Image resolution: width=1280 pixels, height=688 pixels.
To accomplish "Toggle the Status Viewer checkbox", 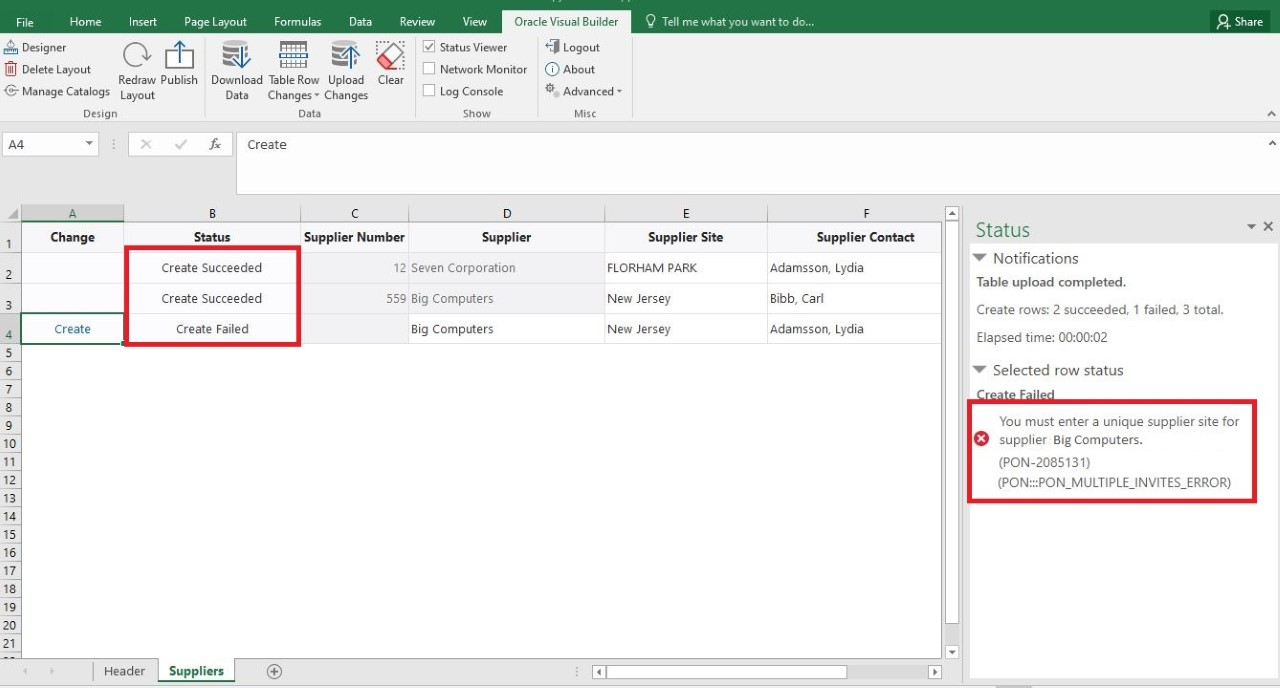I will pos(429,47).
